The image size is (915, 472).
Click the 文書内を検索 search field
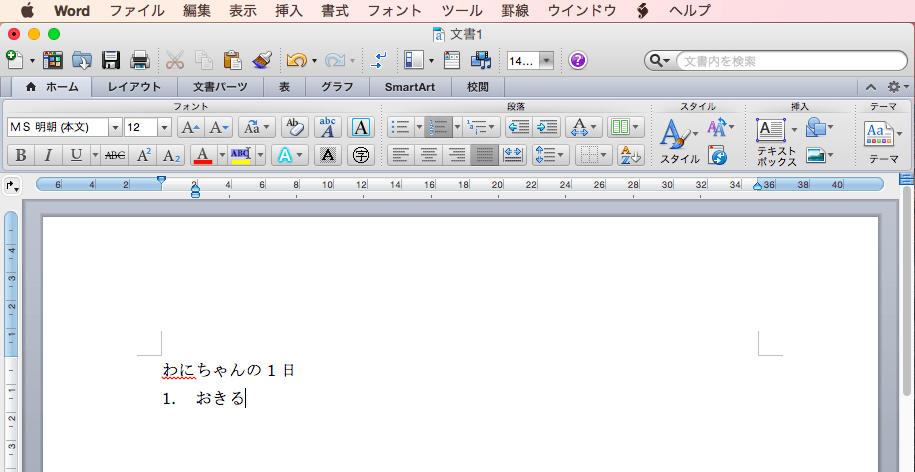tap(790, 61)
